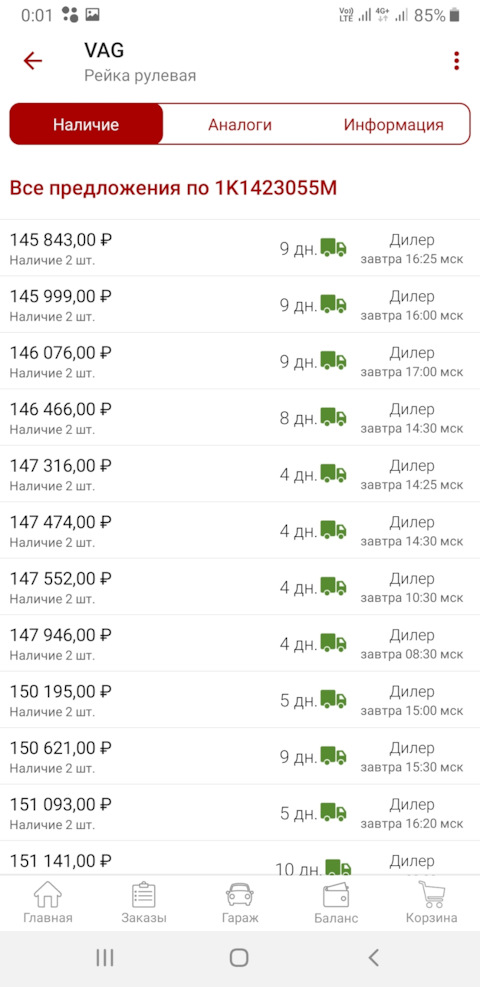480x987 pixels.
Task: Tap the red back arrow
Action: coord(32,60)
